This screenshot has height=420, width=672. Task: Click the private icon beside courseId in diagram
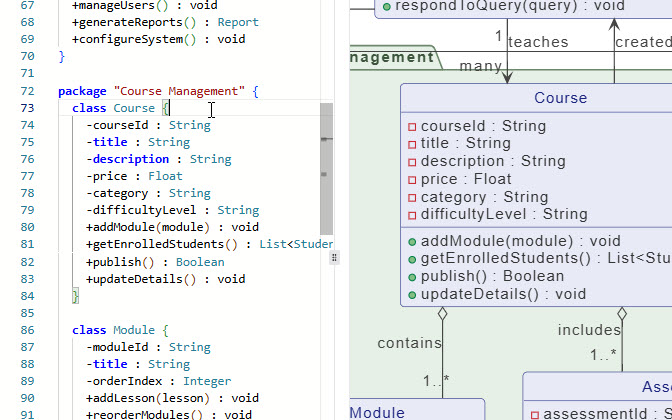tap(412, 127)
